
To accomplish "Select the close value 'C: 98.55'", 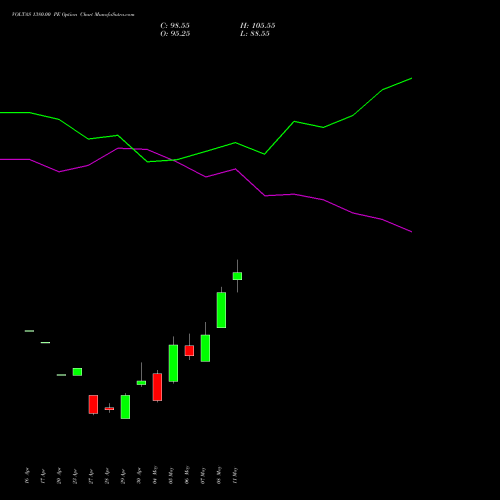I will click(175, 26).
